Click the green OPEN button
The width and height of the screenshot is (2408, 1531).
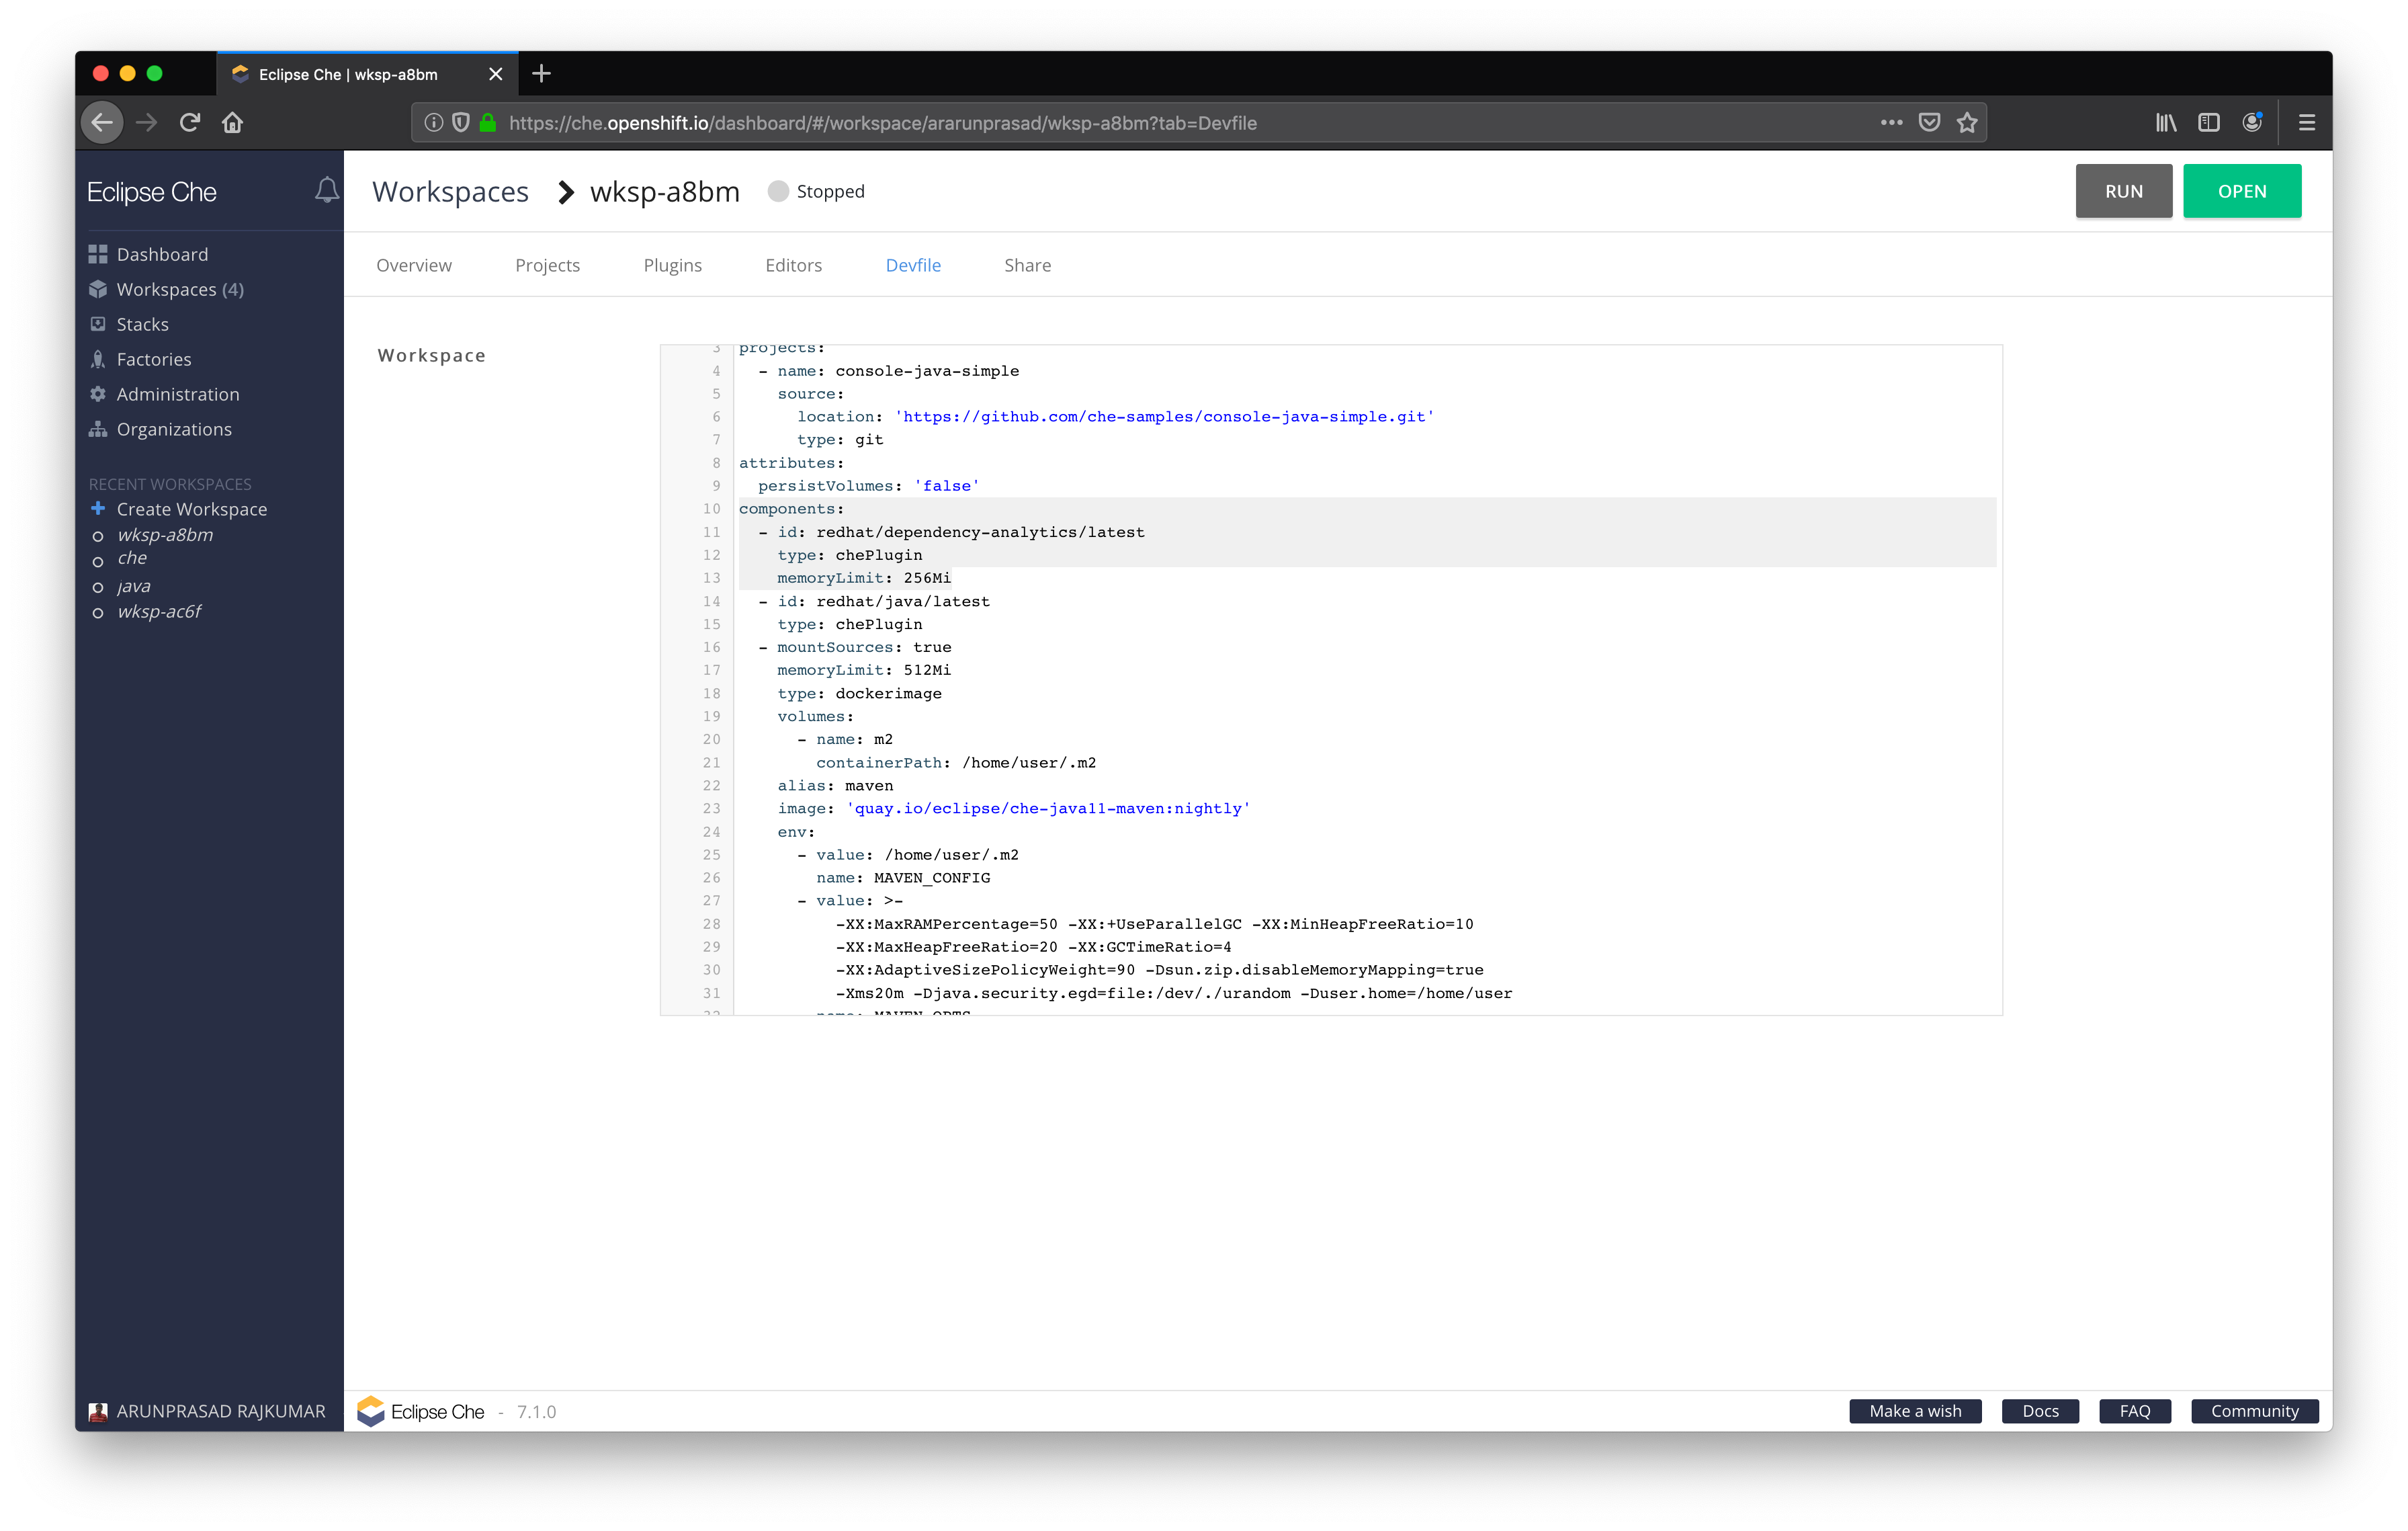(2241, 191)
